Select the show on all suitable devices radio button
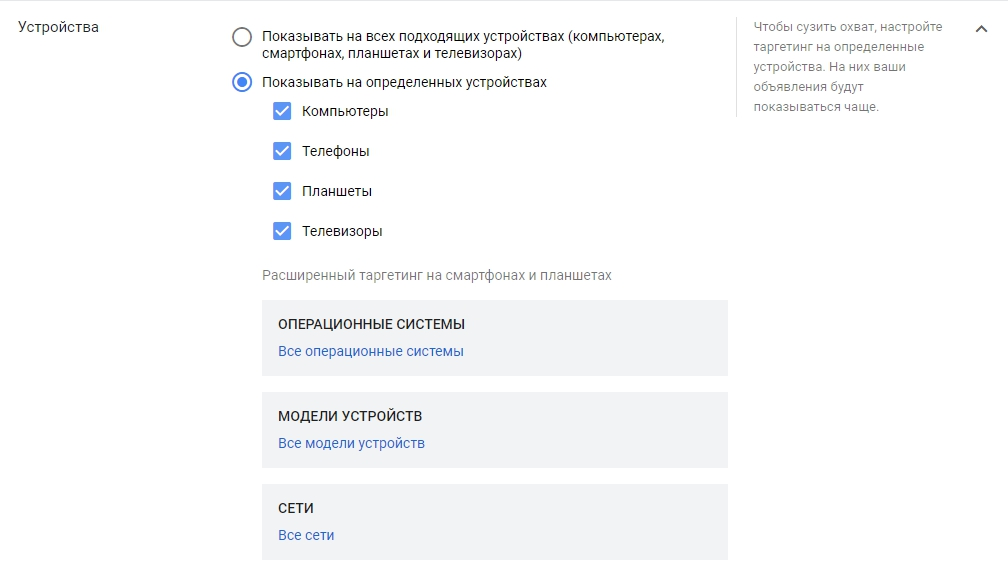 coord(242,38)
